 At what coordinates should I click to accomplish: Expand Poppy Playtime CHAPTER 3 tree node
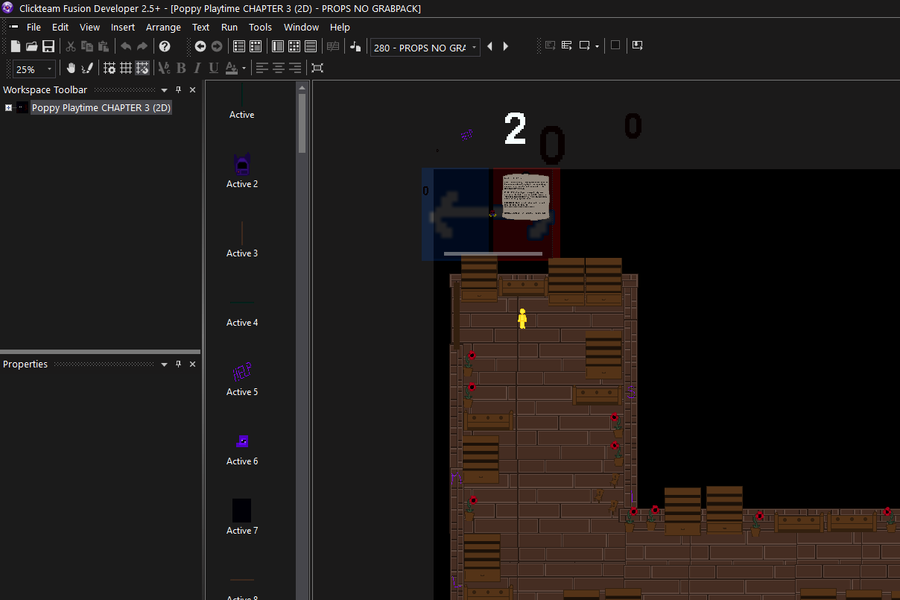click(x=9, y=107)
